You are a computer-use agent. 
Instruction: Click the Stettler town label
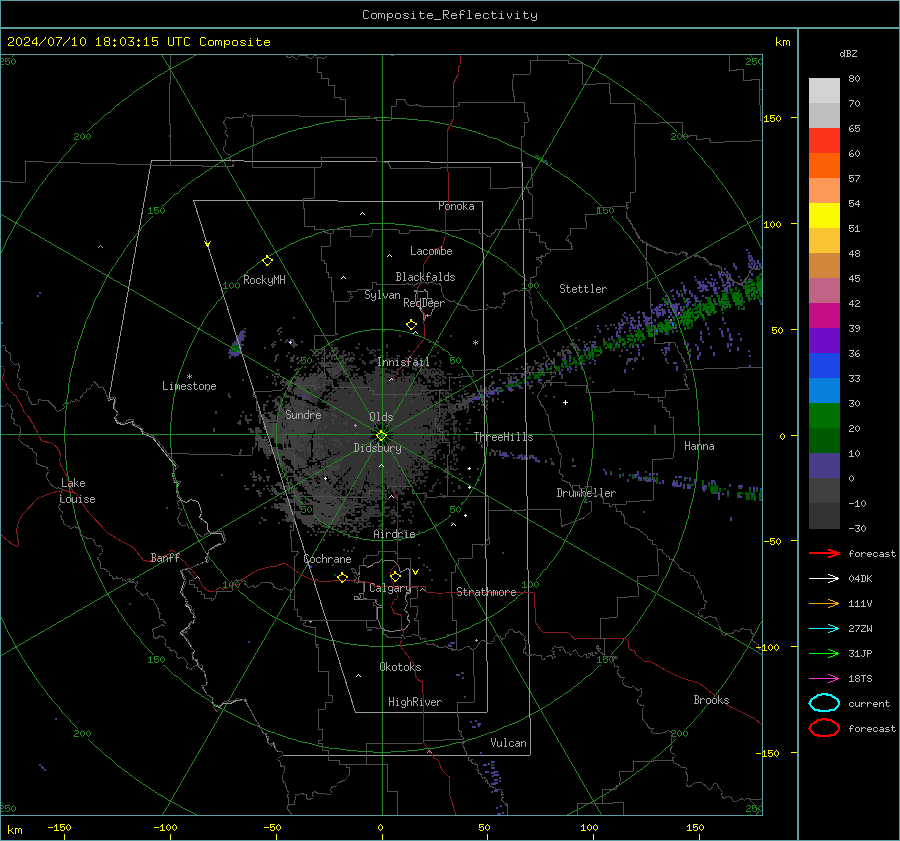pos(583,289)
